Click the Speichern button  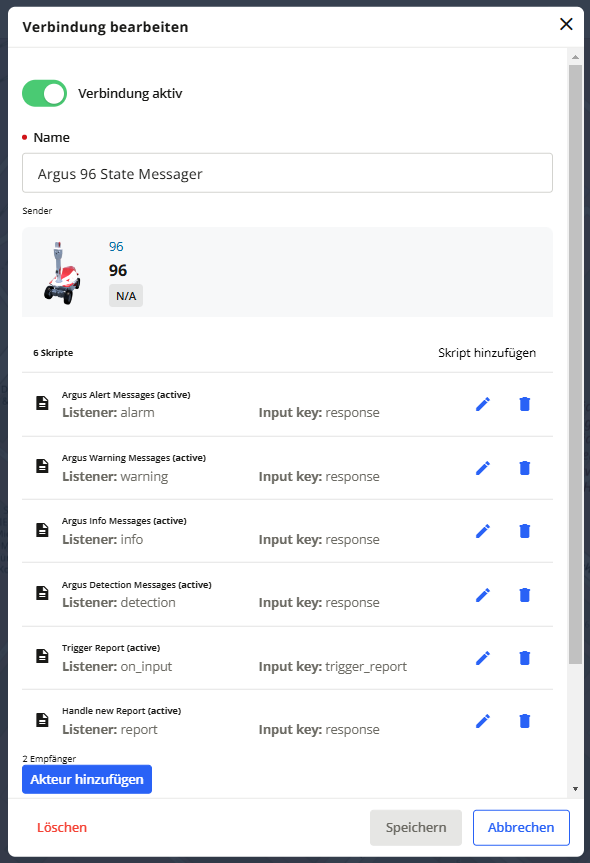(416, 828)
